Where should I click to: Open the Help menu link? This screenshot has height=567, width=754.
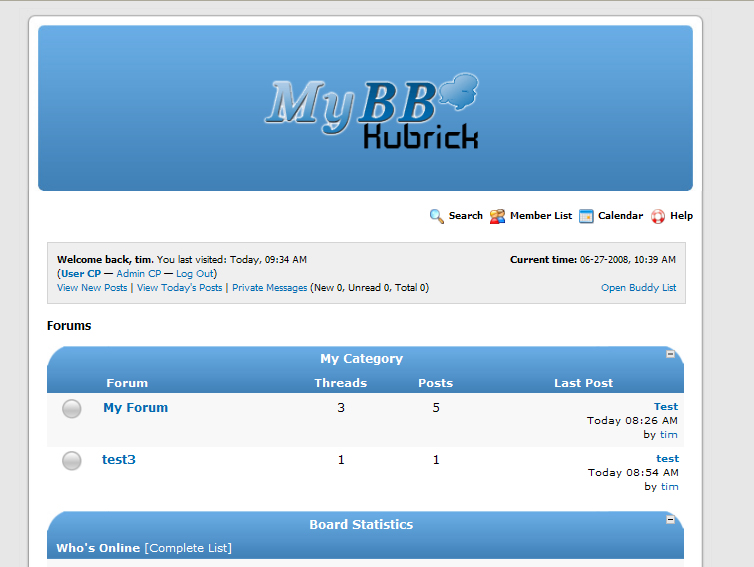click(681, 215)
